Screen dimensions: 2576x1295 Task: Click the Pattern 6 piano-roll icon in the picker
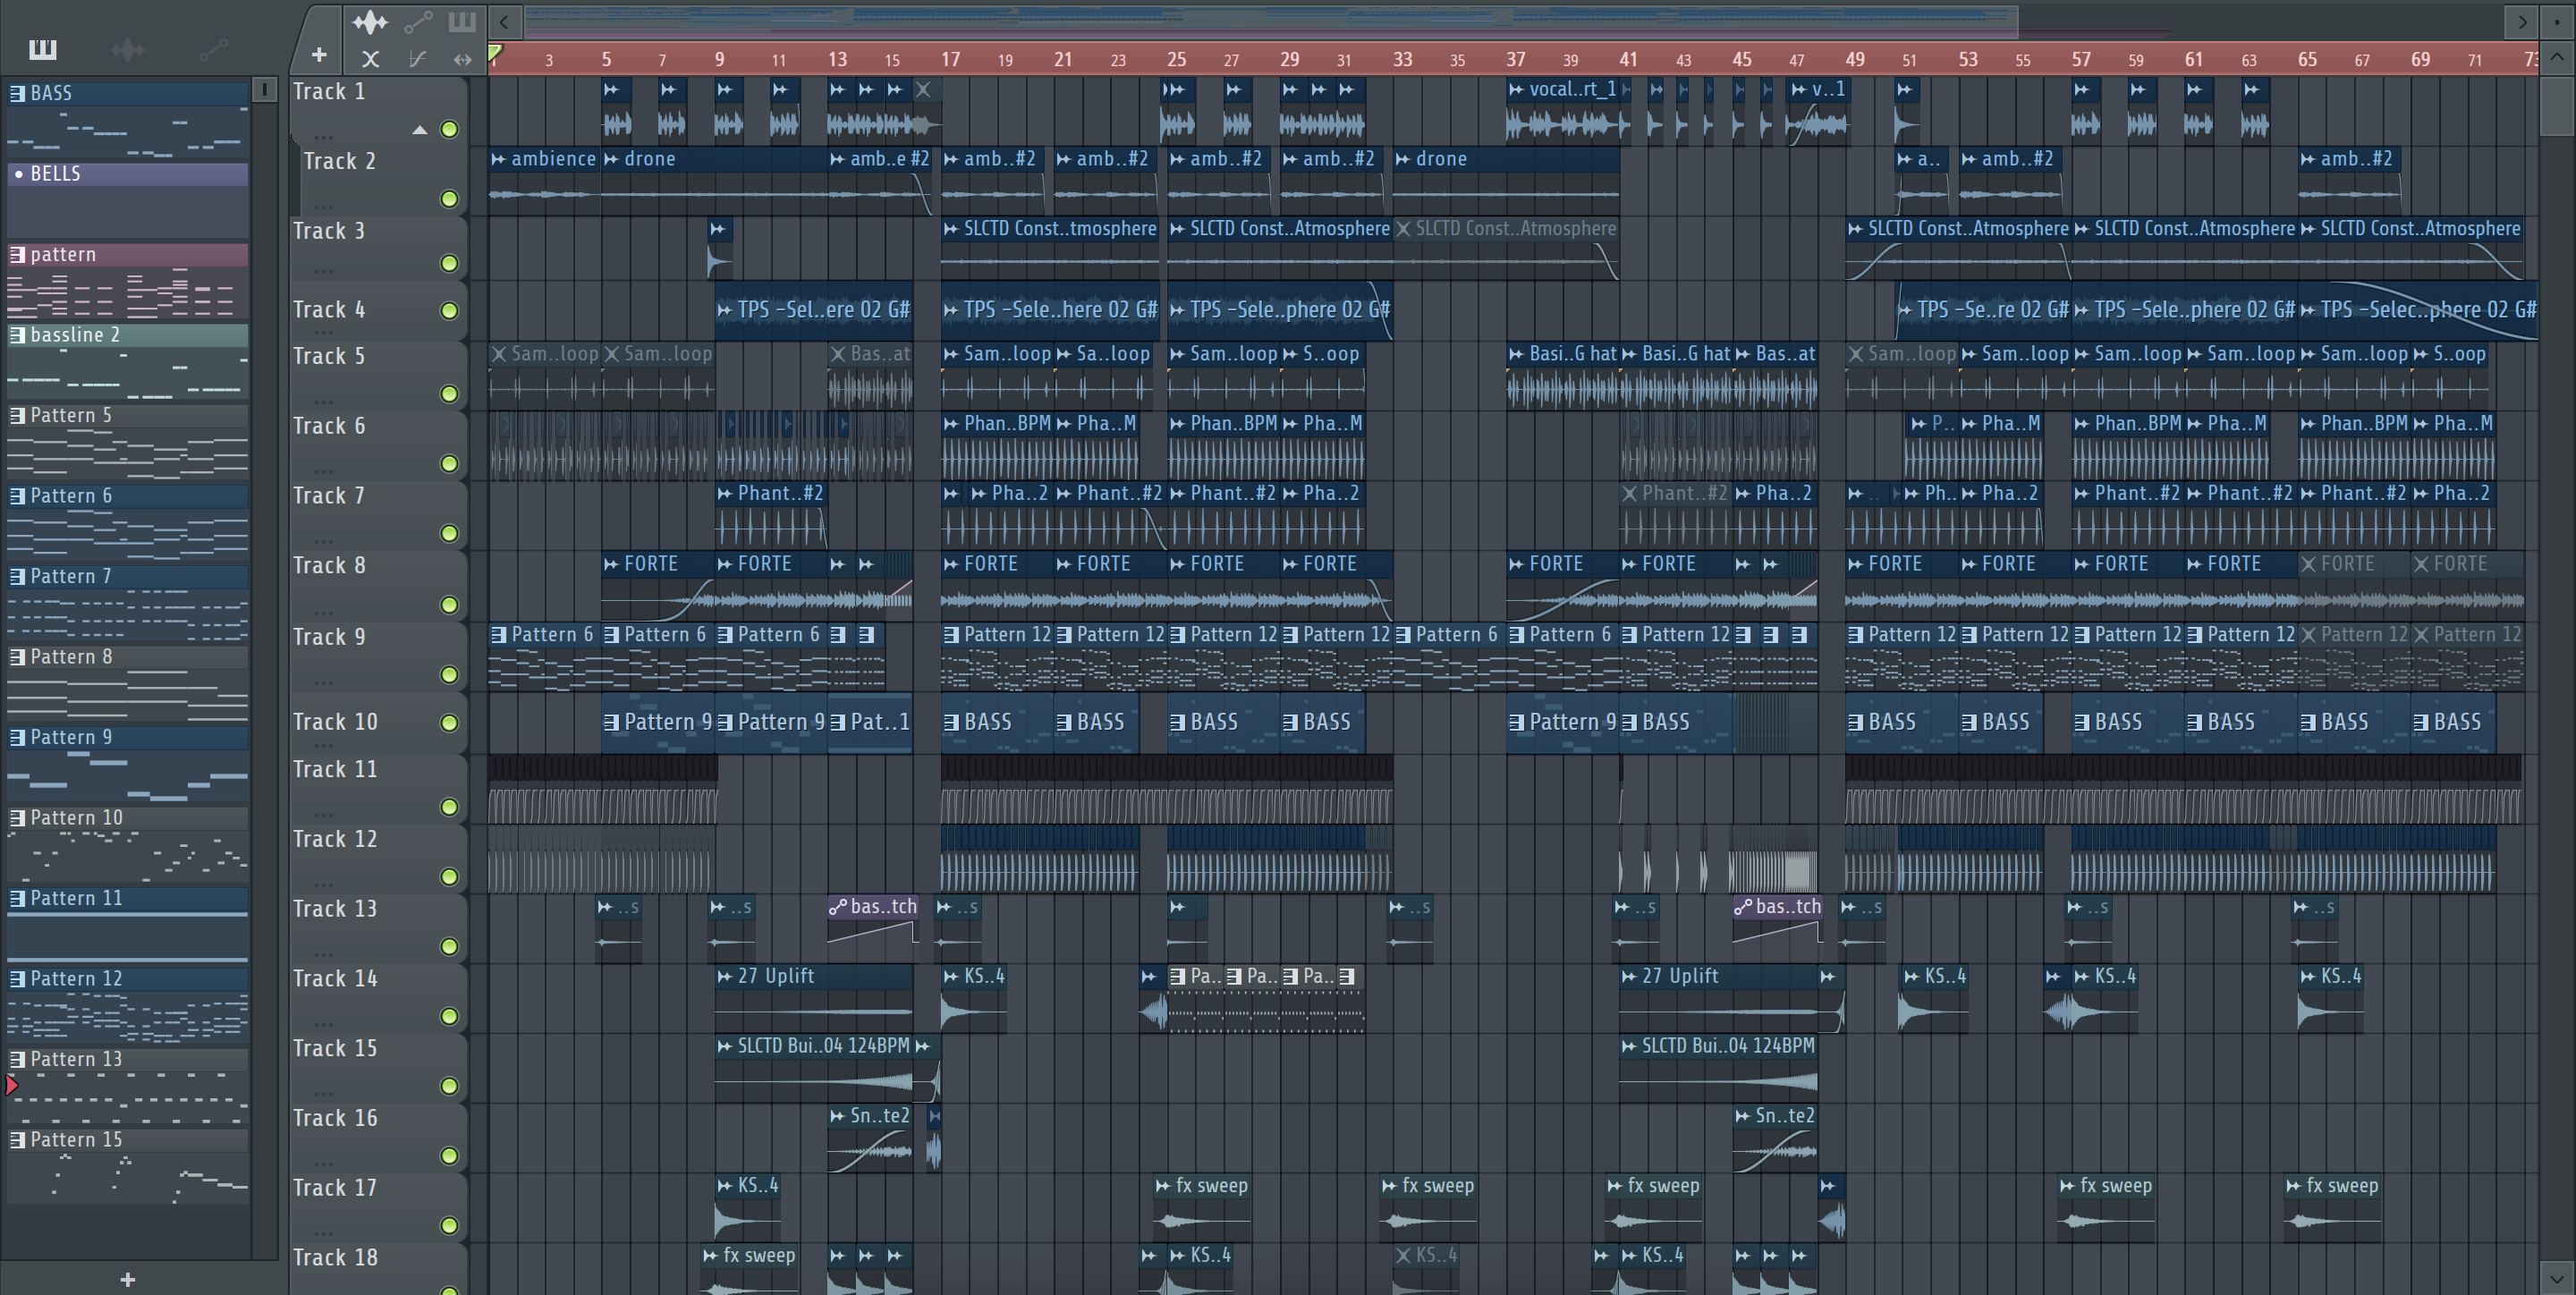point(17,496)
